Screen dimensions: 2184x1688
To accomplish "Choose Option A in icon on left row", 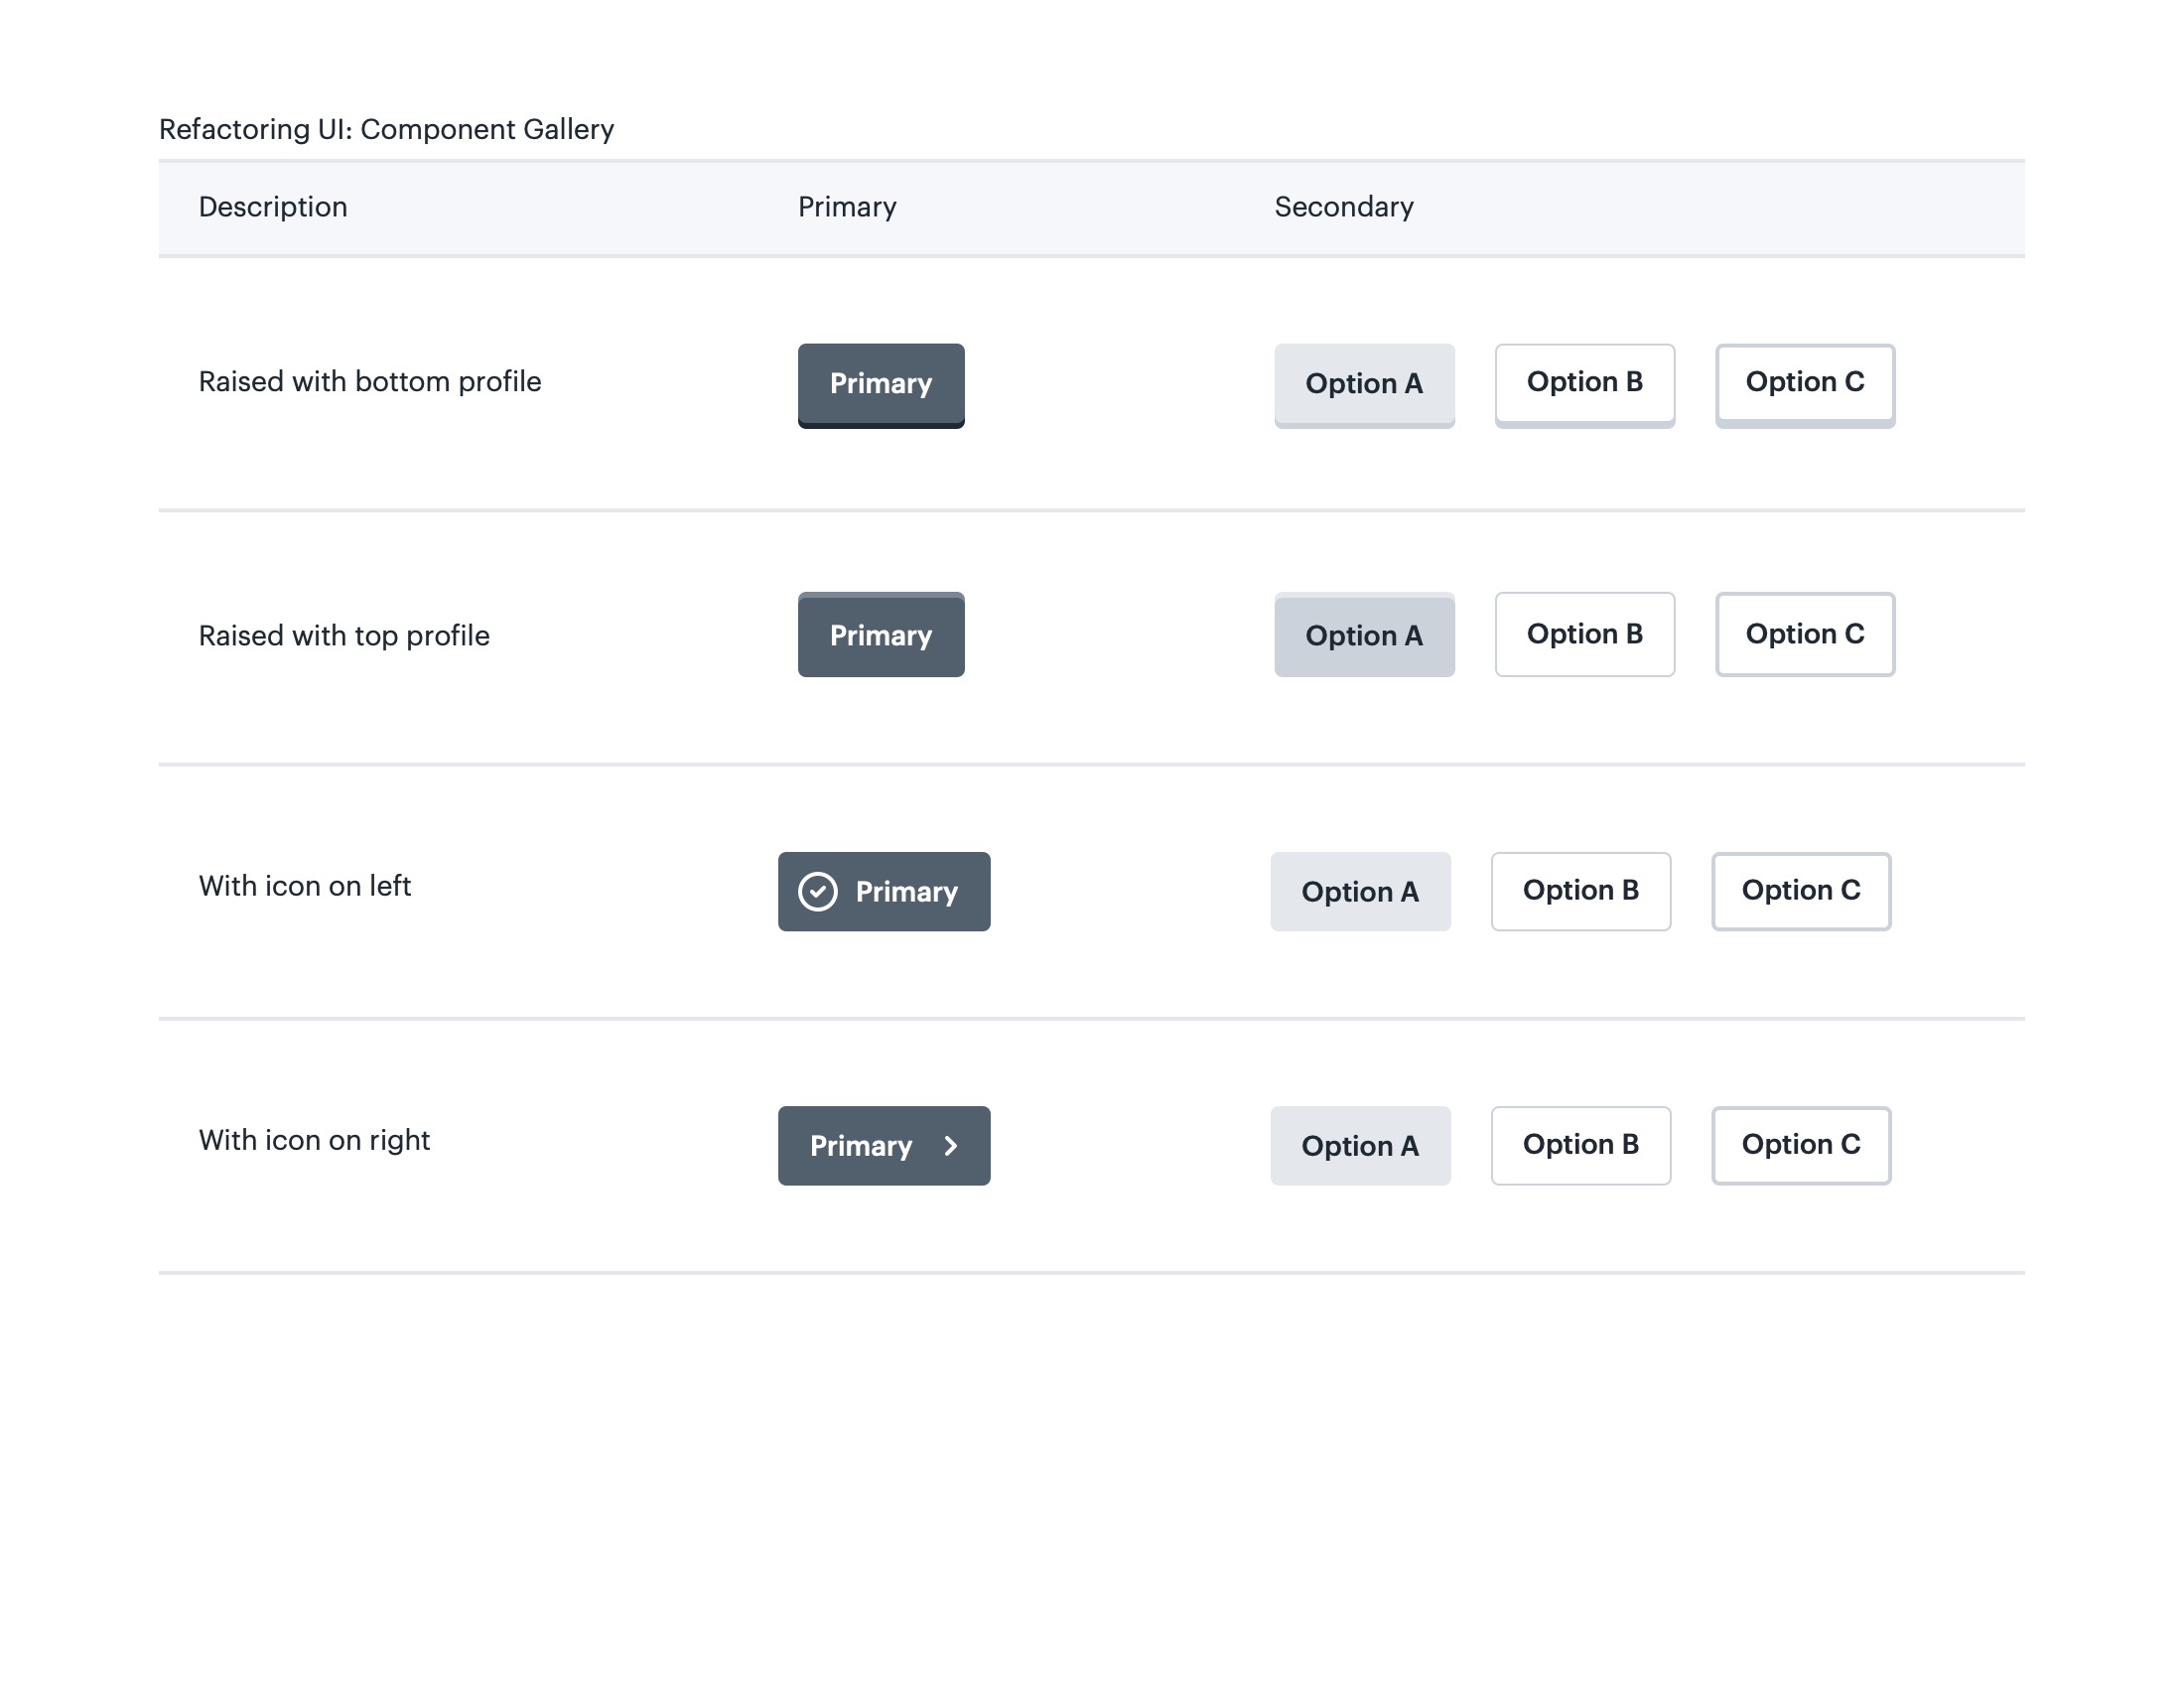I will [x=1359, y=891].
